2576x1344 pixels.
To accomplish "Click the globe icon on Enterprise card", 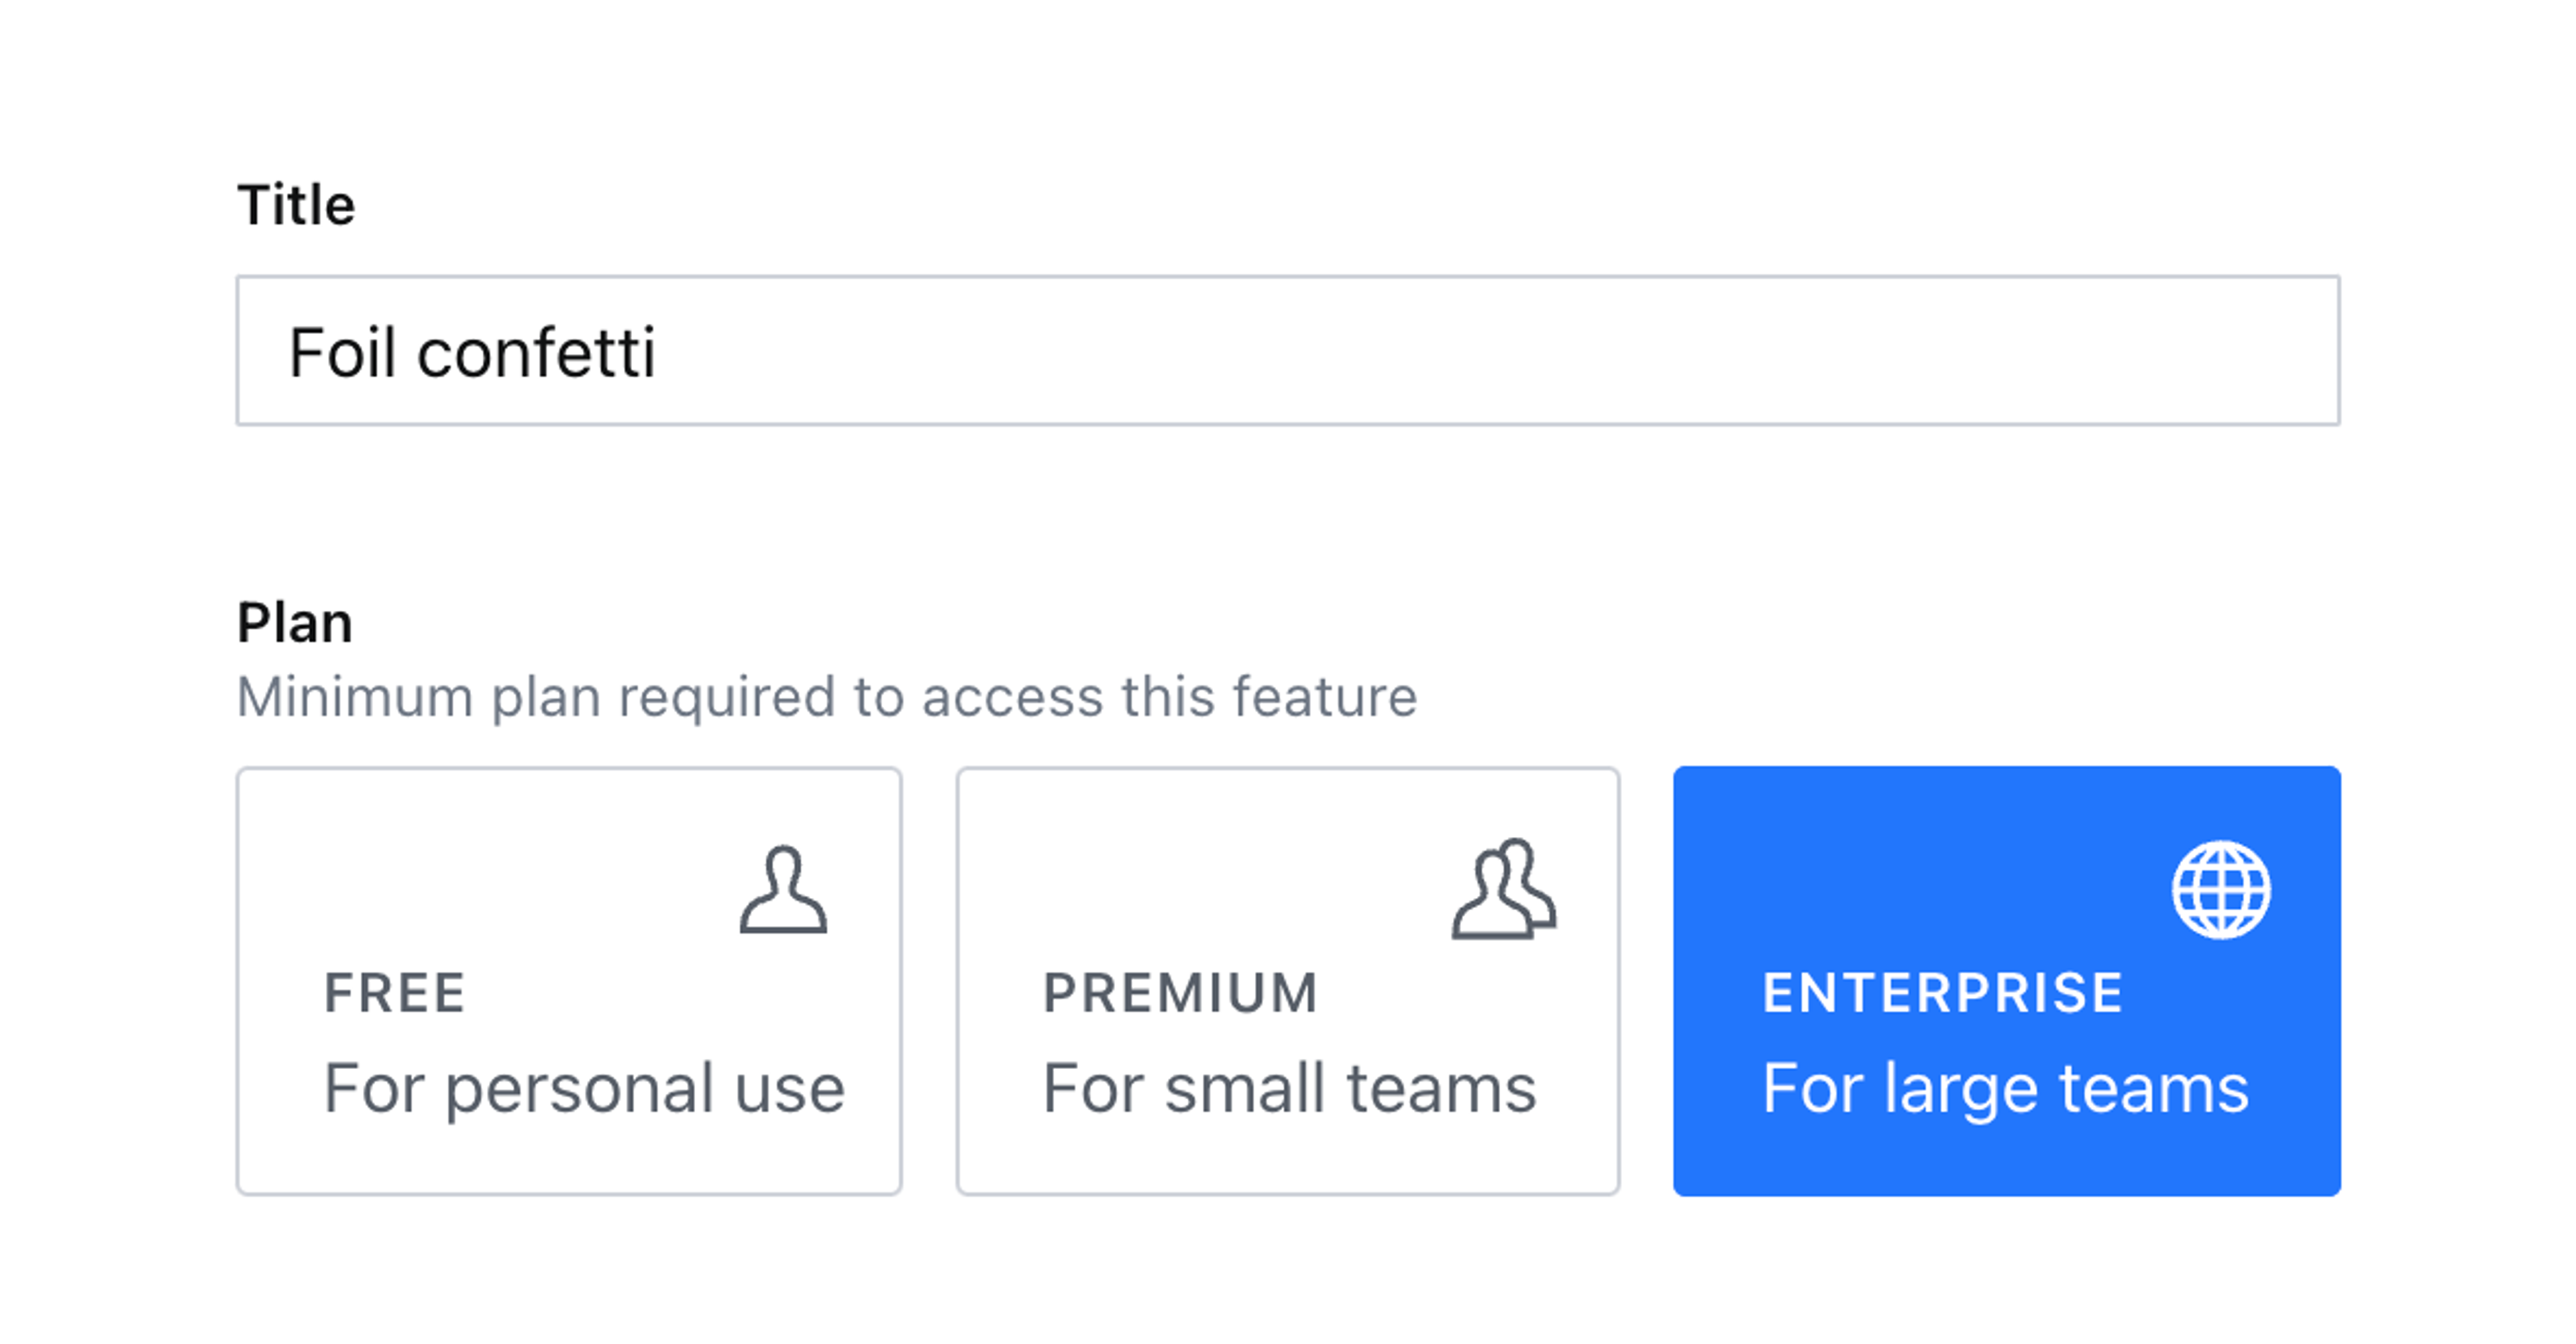I will 2220,889.
